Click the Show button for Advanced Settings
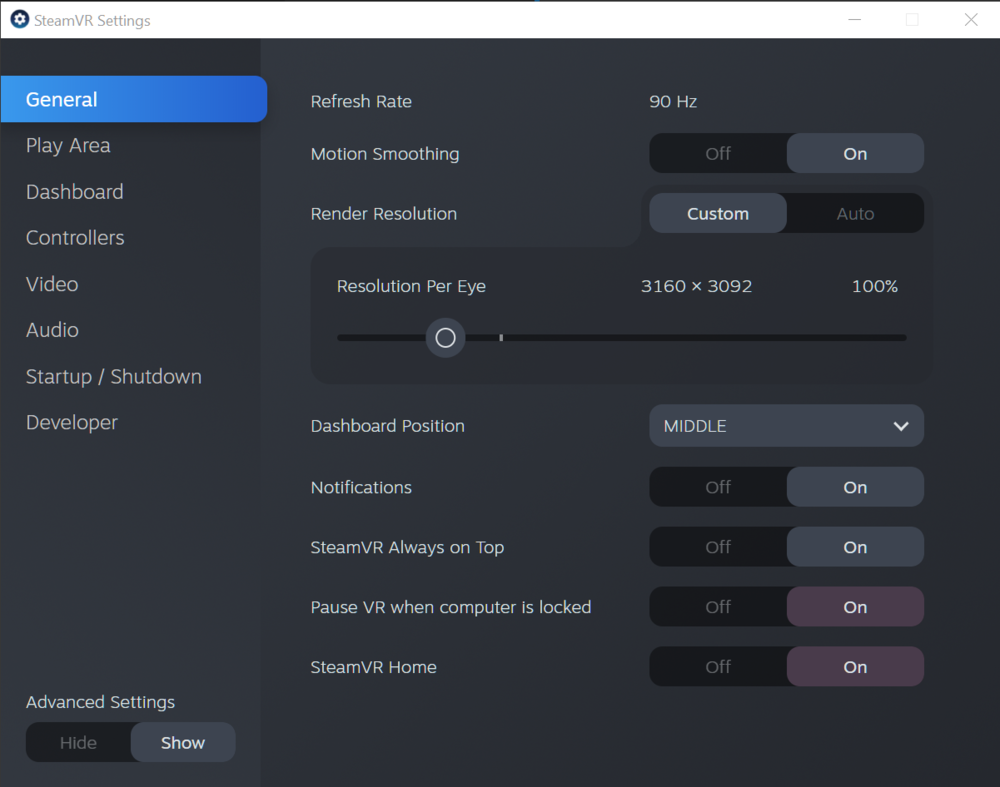Screen dimensions: 1000x787 coord(182,742)
